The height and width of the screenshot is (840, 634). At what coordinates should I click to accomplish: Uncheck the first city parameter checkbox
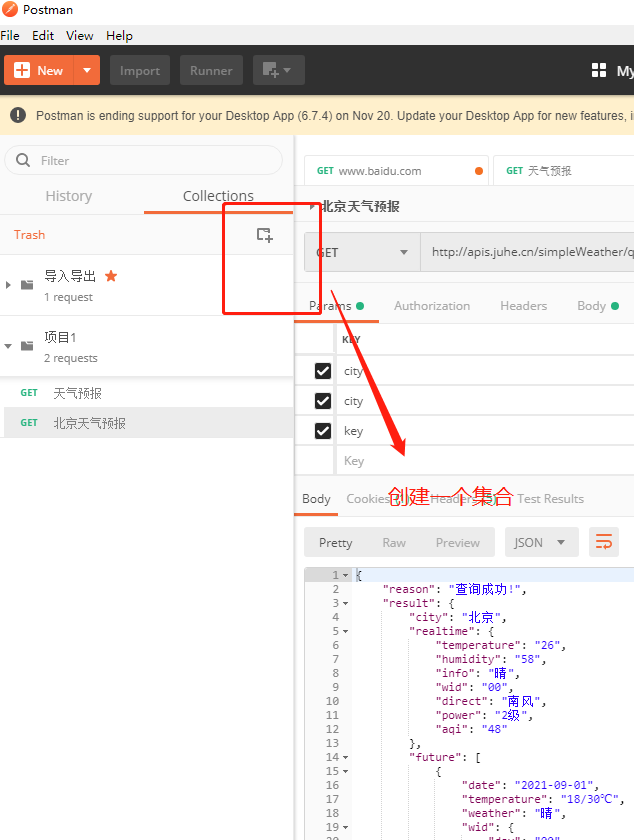pos(323,371)
